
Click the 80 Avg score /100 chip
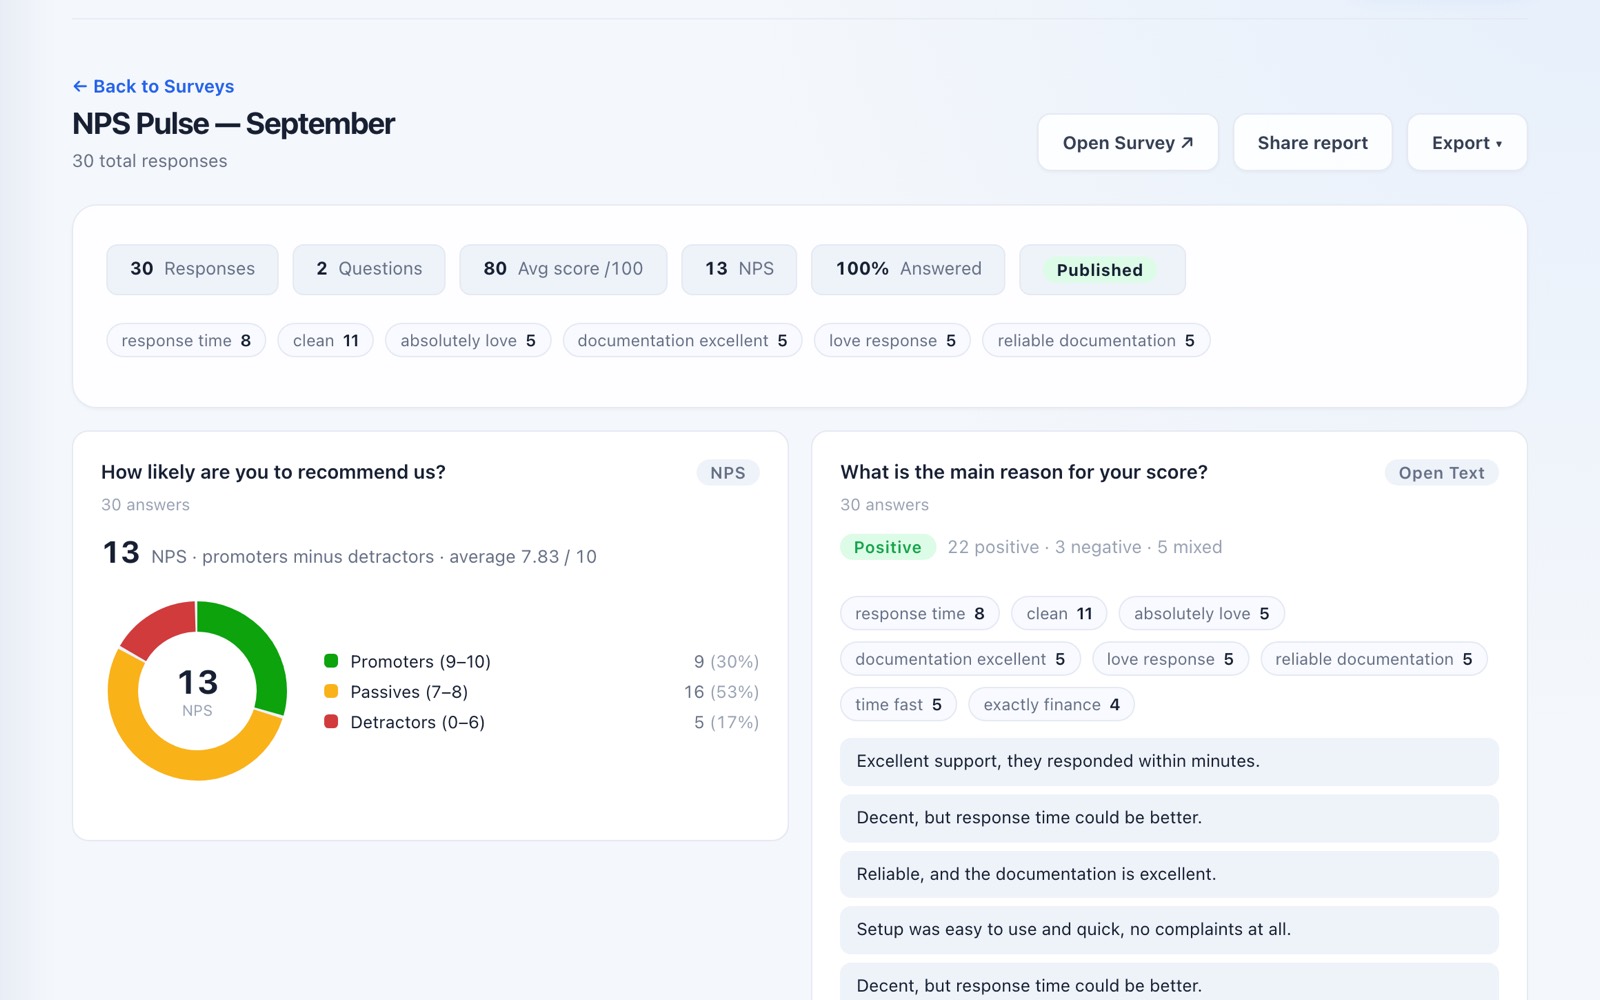[563, 269]
